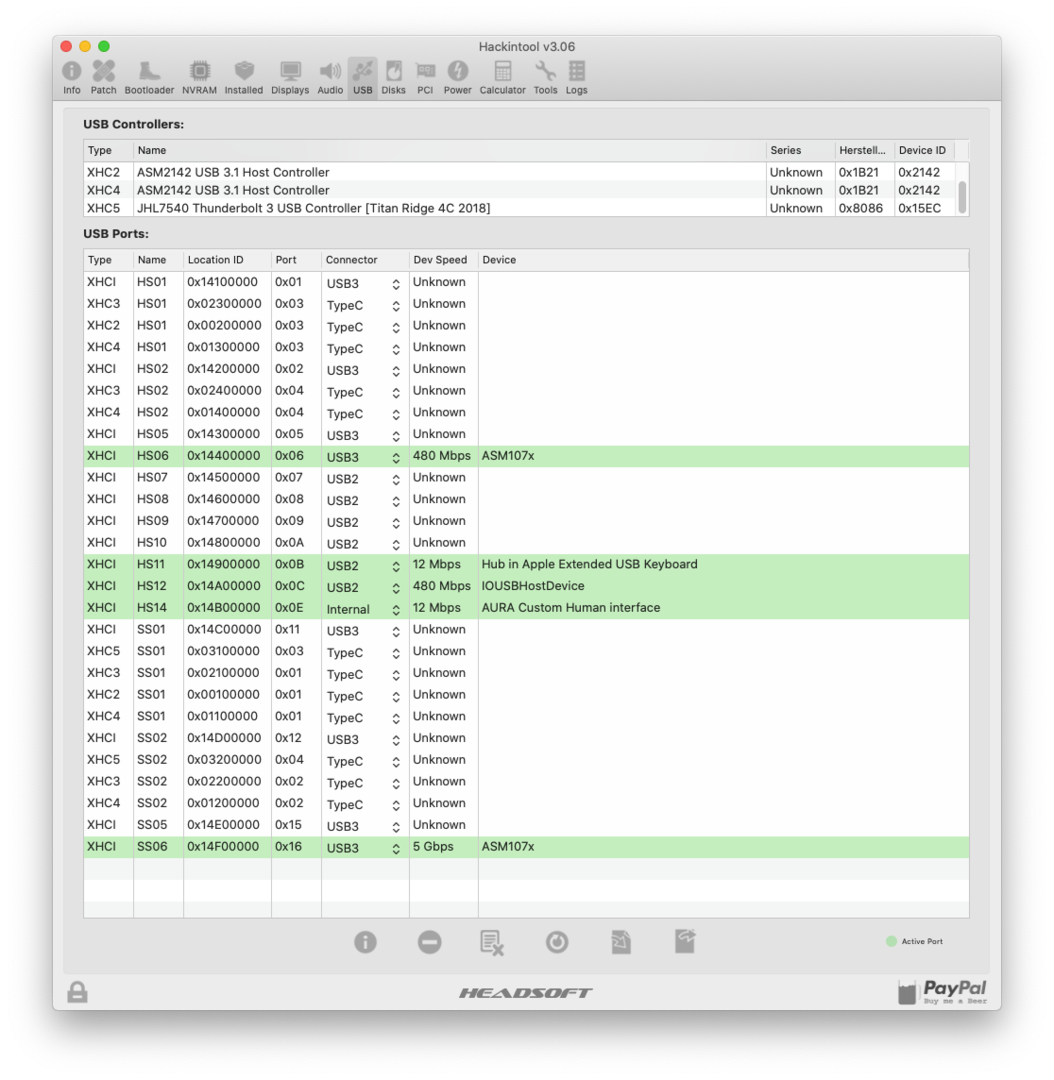Click location ID 0x03200000

pyautogui.click(x=224, y=760)
